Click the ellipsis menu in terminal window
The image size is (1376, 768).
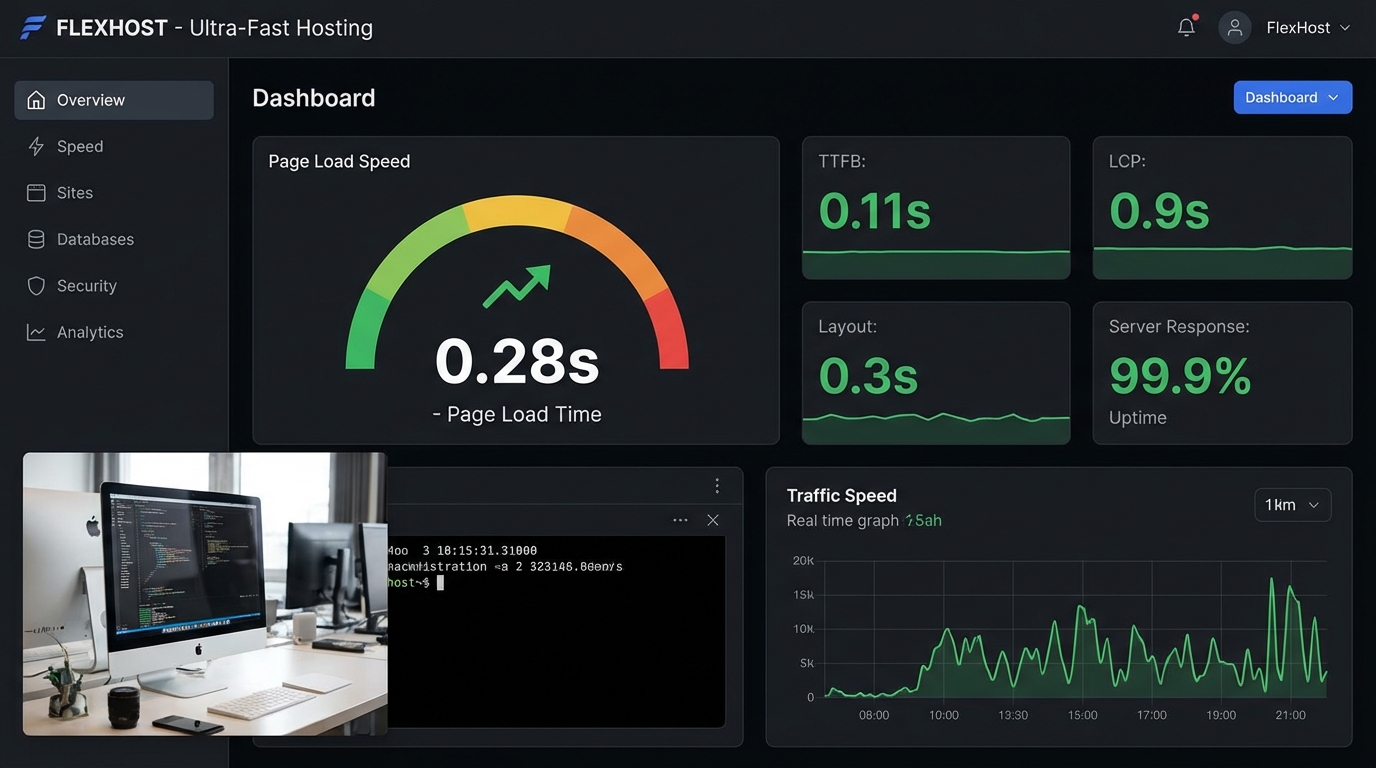coord(681,520)
